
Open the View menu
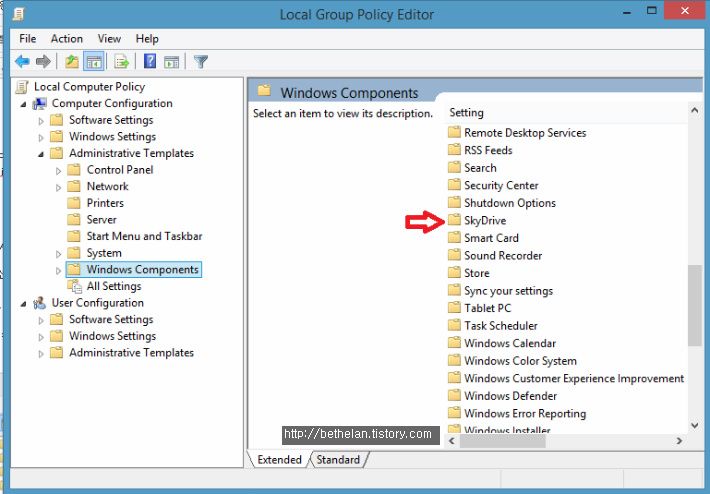[109, 38]
